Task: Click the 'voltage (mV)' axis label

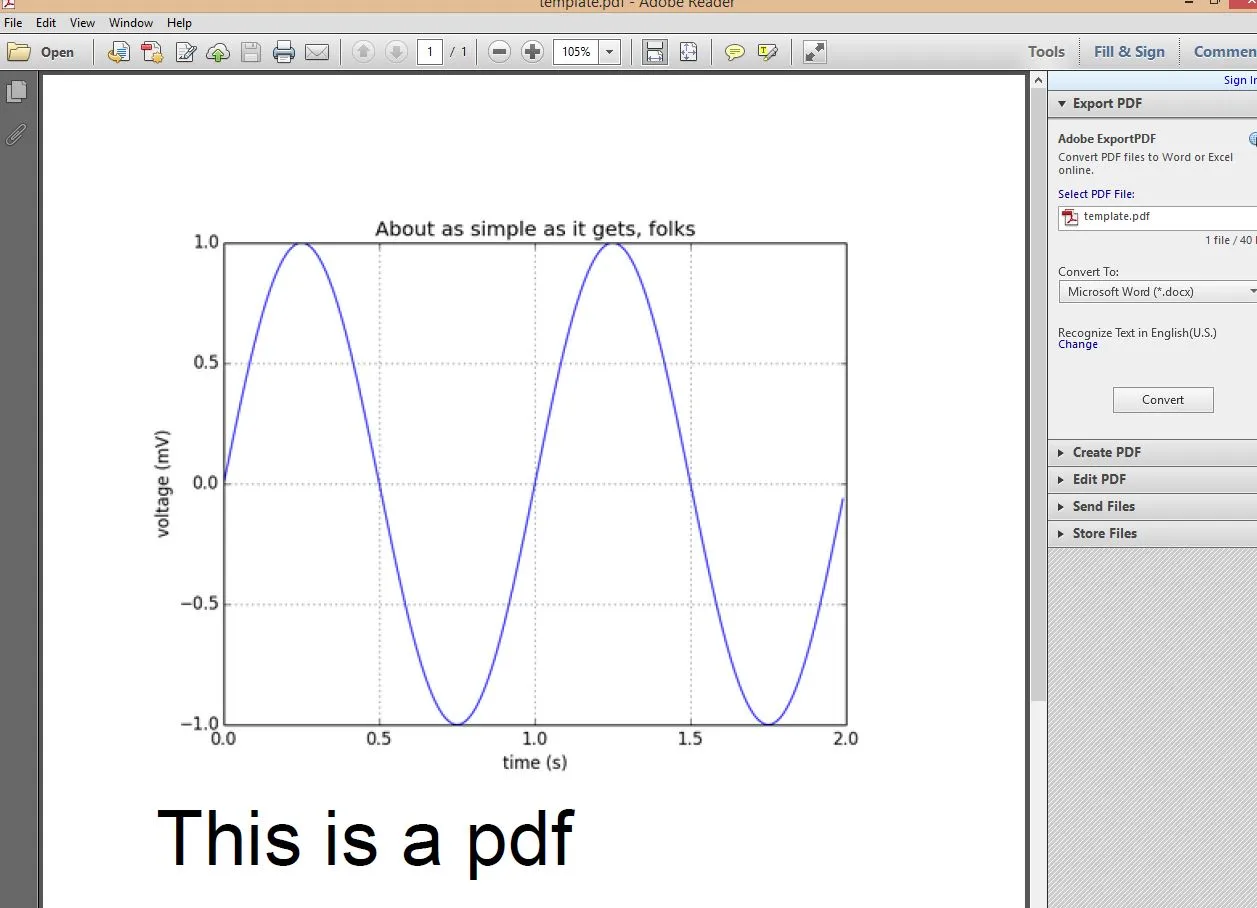Action: [163, 484]
